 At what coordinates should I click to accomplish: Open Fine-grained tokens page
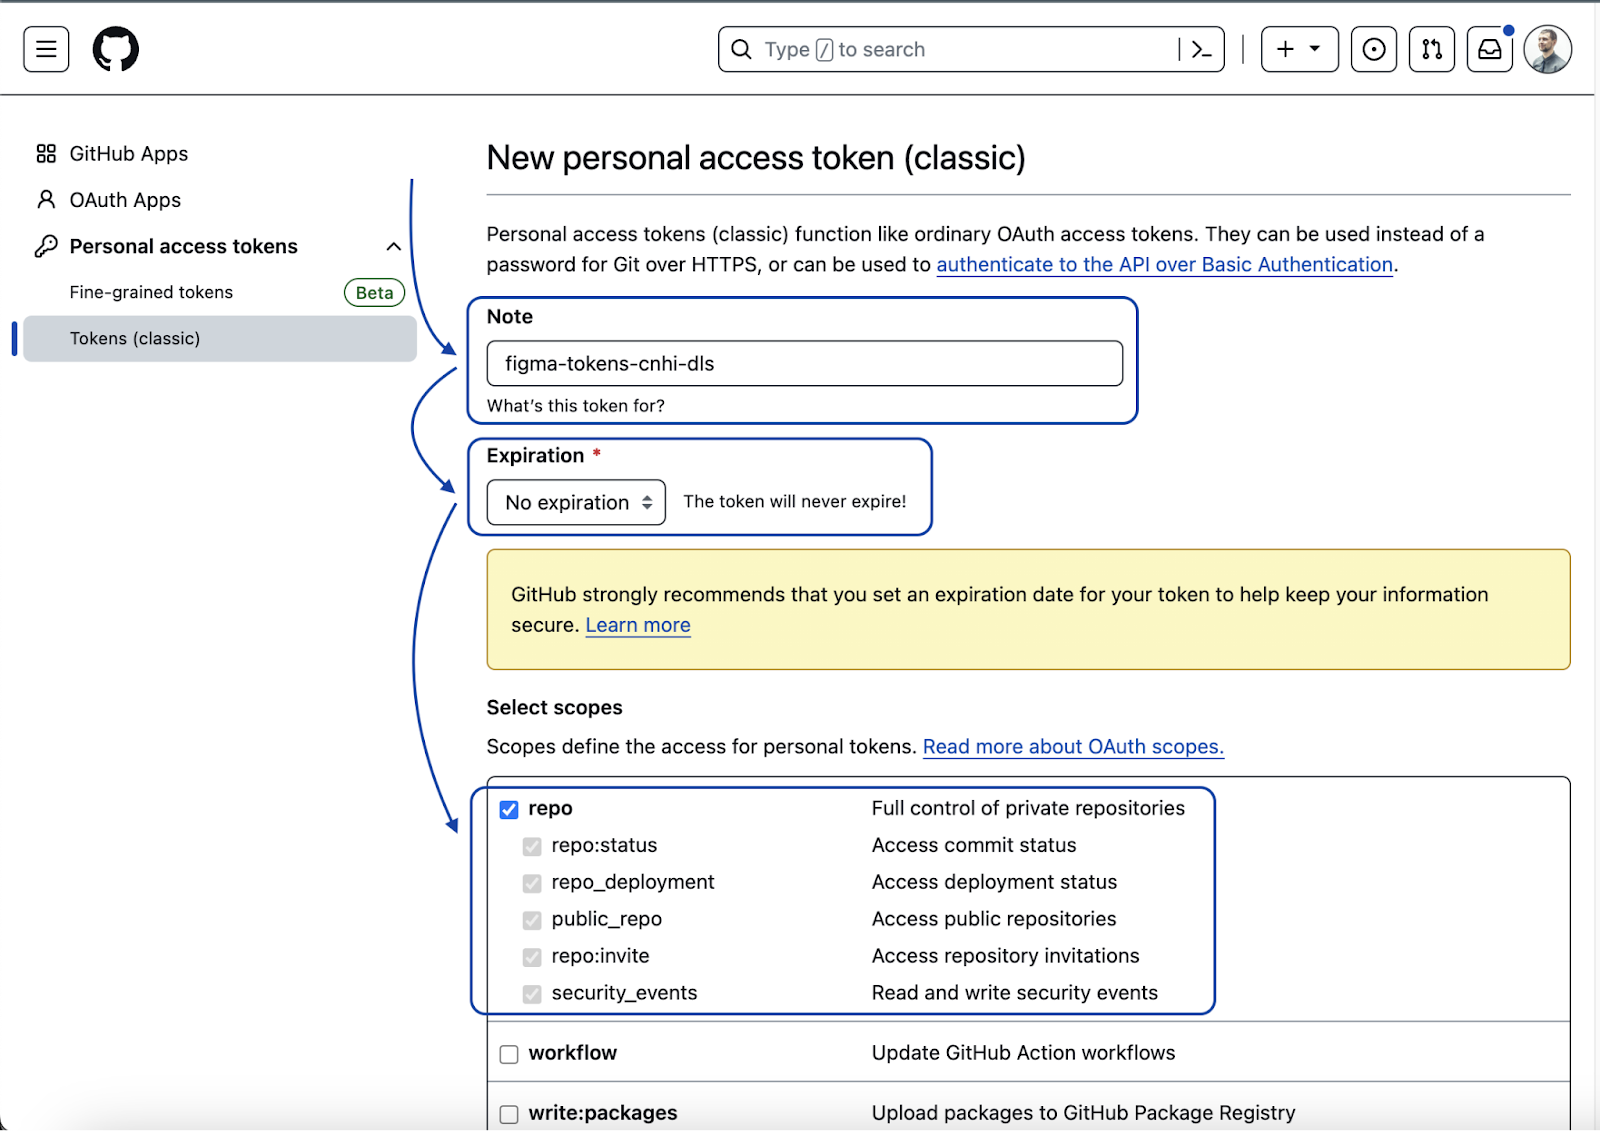click(x=151, y=292)
